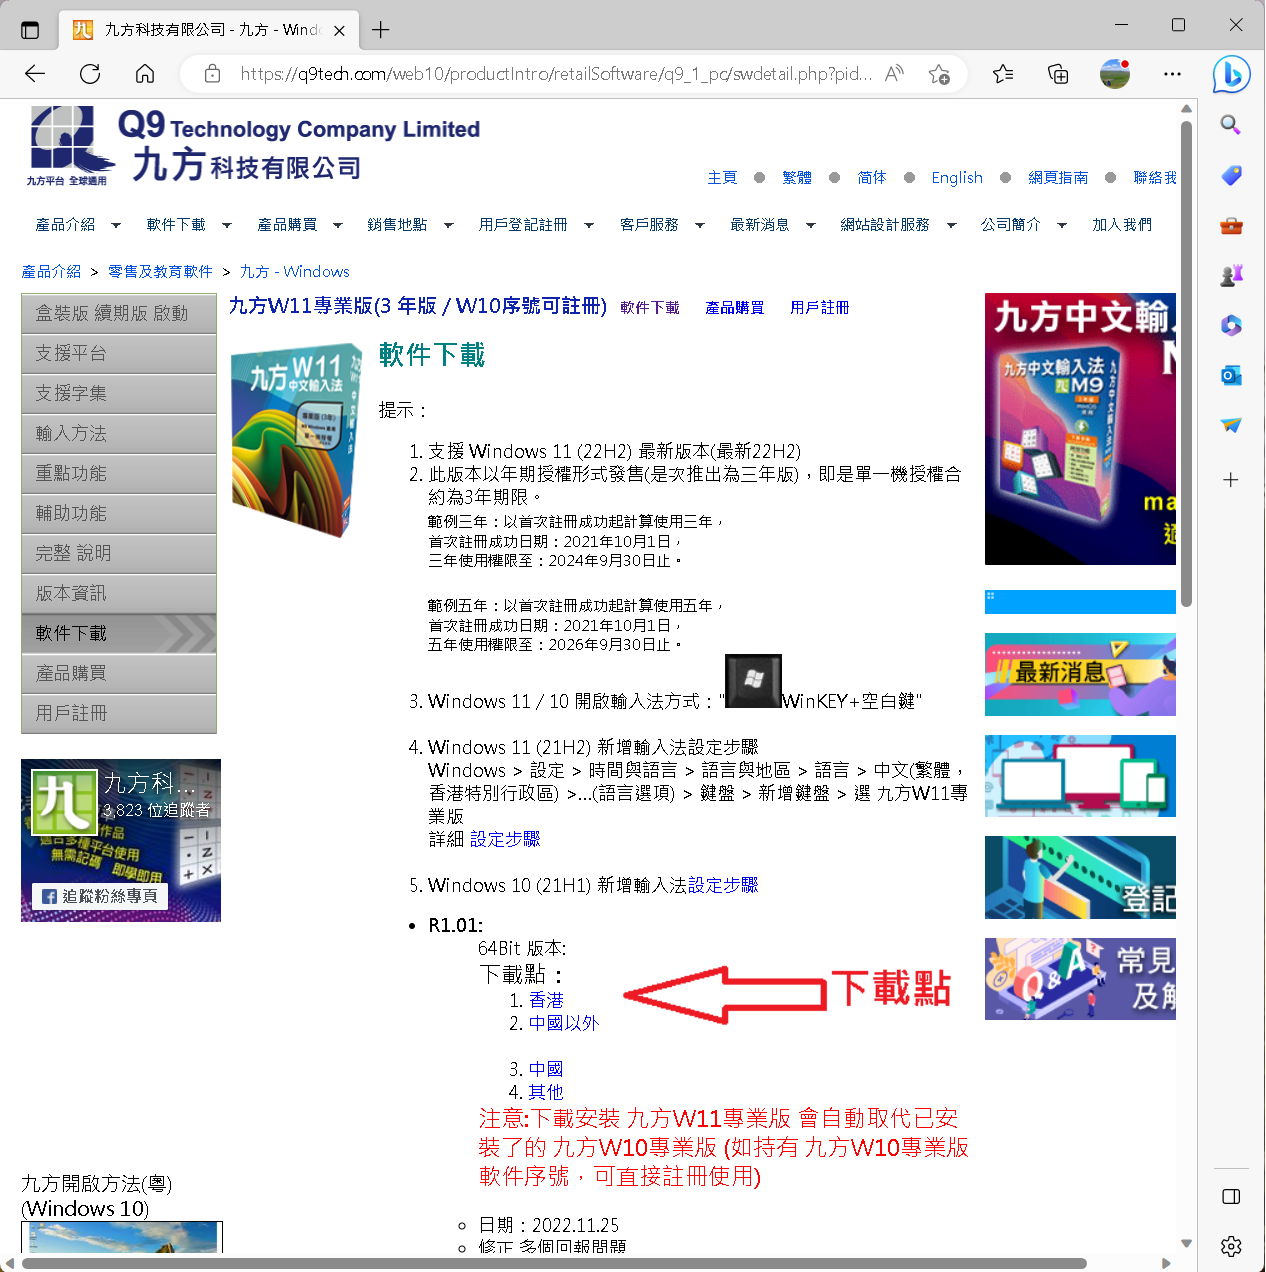
Task: Open the 網頁指南 header link
Action: point(1058,177)
